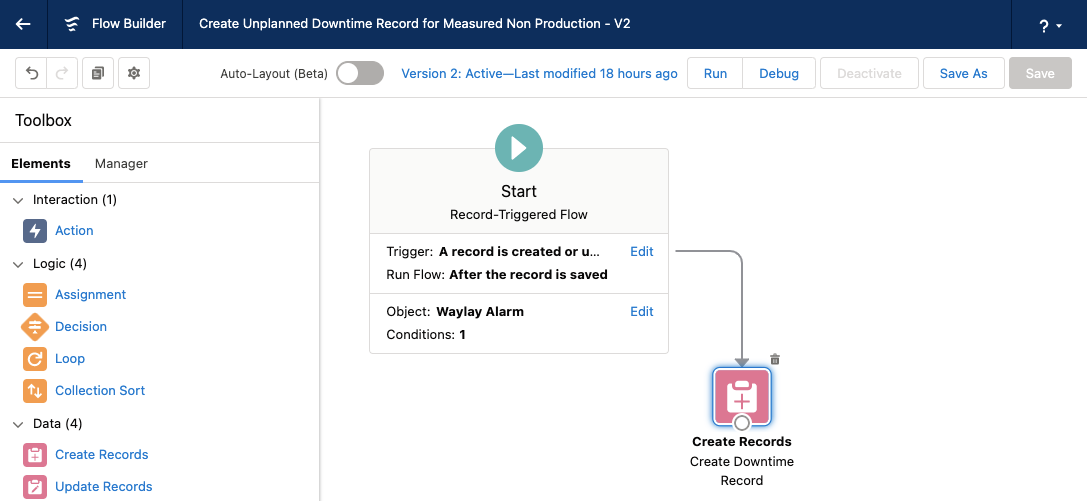This screenshot has width=1087, height=501.
Task: Click the Deactivate button
Action: [x=869, y=73]
